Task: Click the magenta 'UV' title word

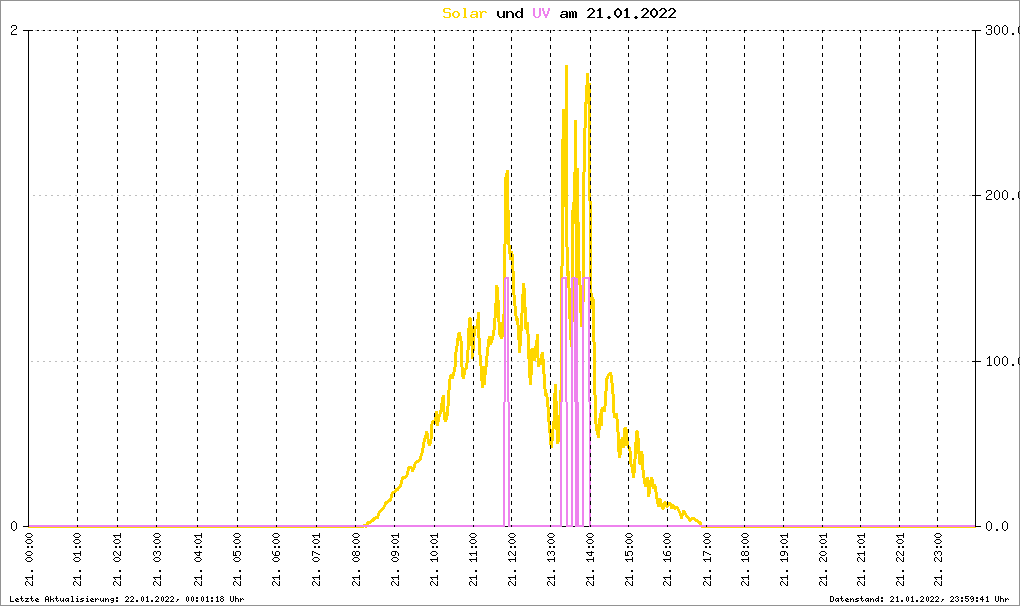Action: pyautogui.click(x=541, y=13)
